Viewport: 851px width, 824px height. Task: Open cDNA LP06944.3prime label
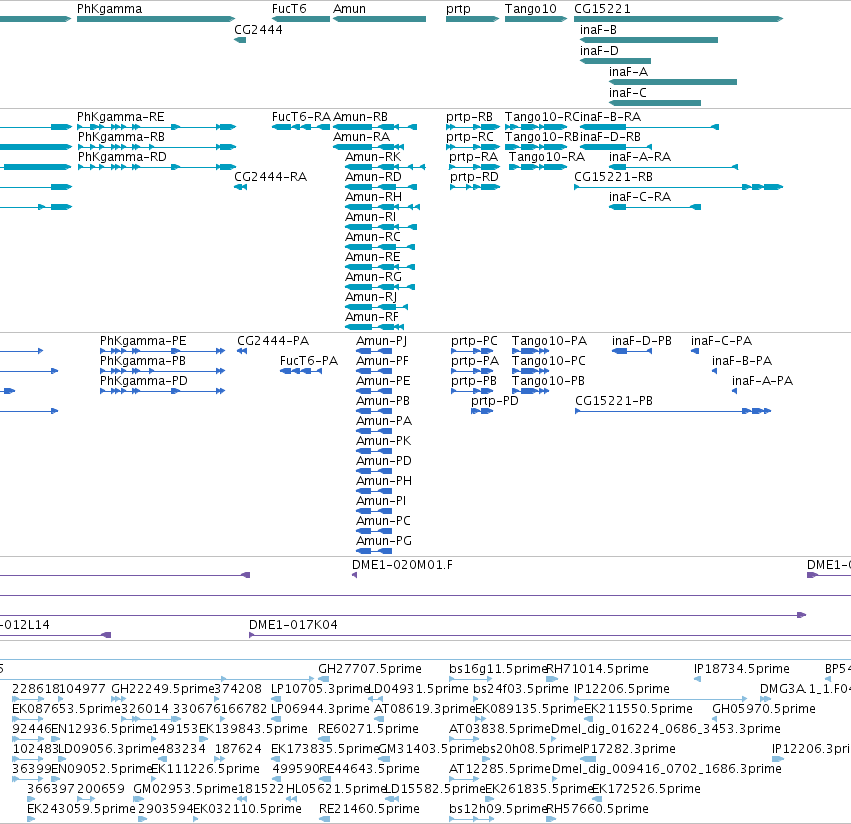(x=320, y=709)
